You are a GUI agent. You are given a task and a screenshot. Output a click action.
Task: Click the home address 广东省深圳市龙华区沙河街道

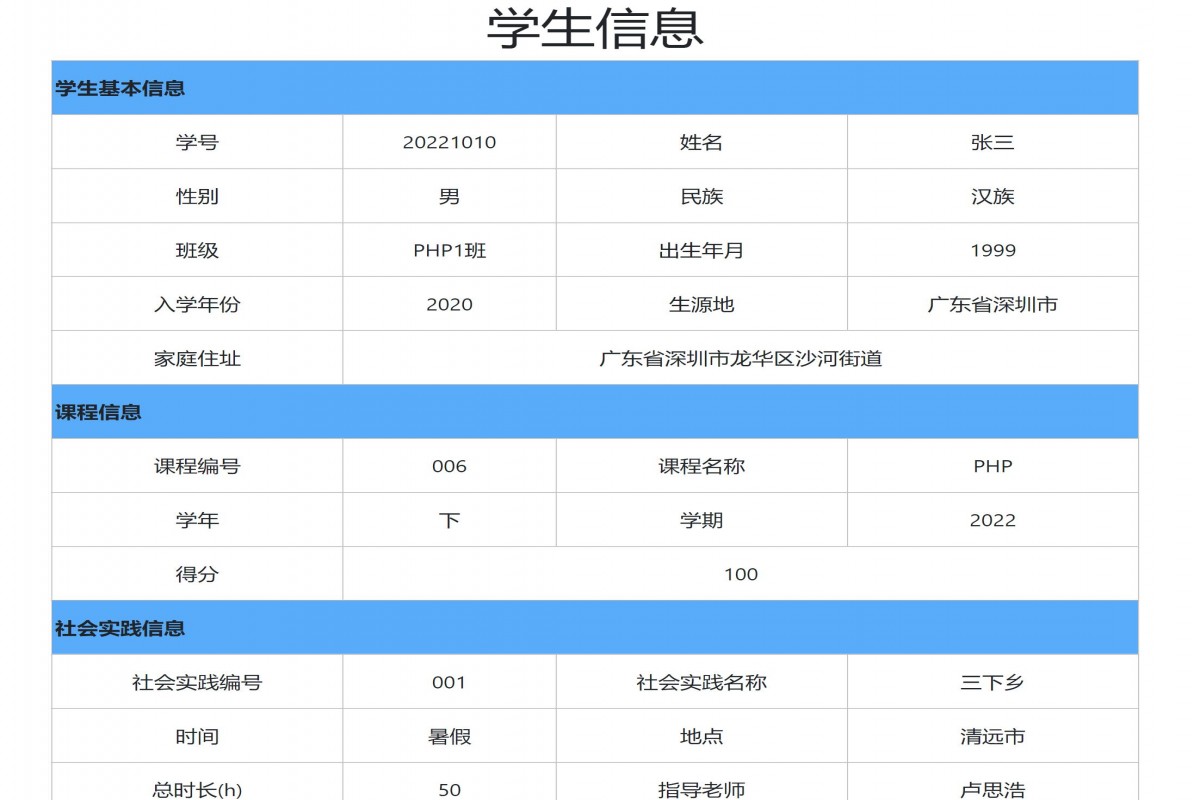coord(739,357)
